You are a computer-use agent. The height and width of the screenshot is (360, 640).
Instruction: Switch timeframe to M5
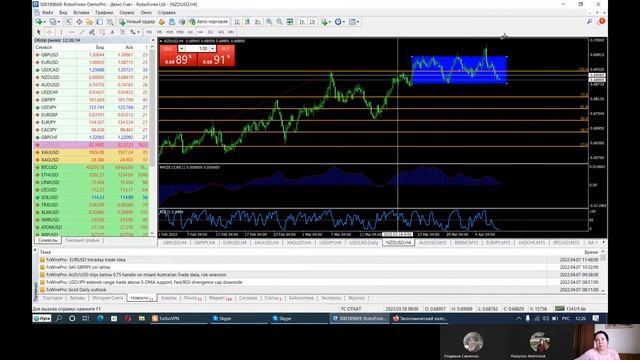tap(160, 31)
